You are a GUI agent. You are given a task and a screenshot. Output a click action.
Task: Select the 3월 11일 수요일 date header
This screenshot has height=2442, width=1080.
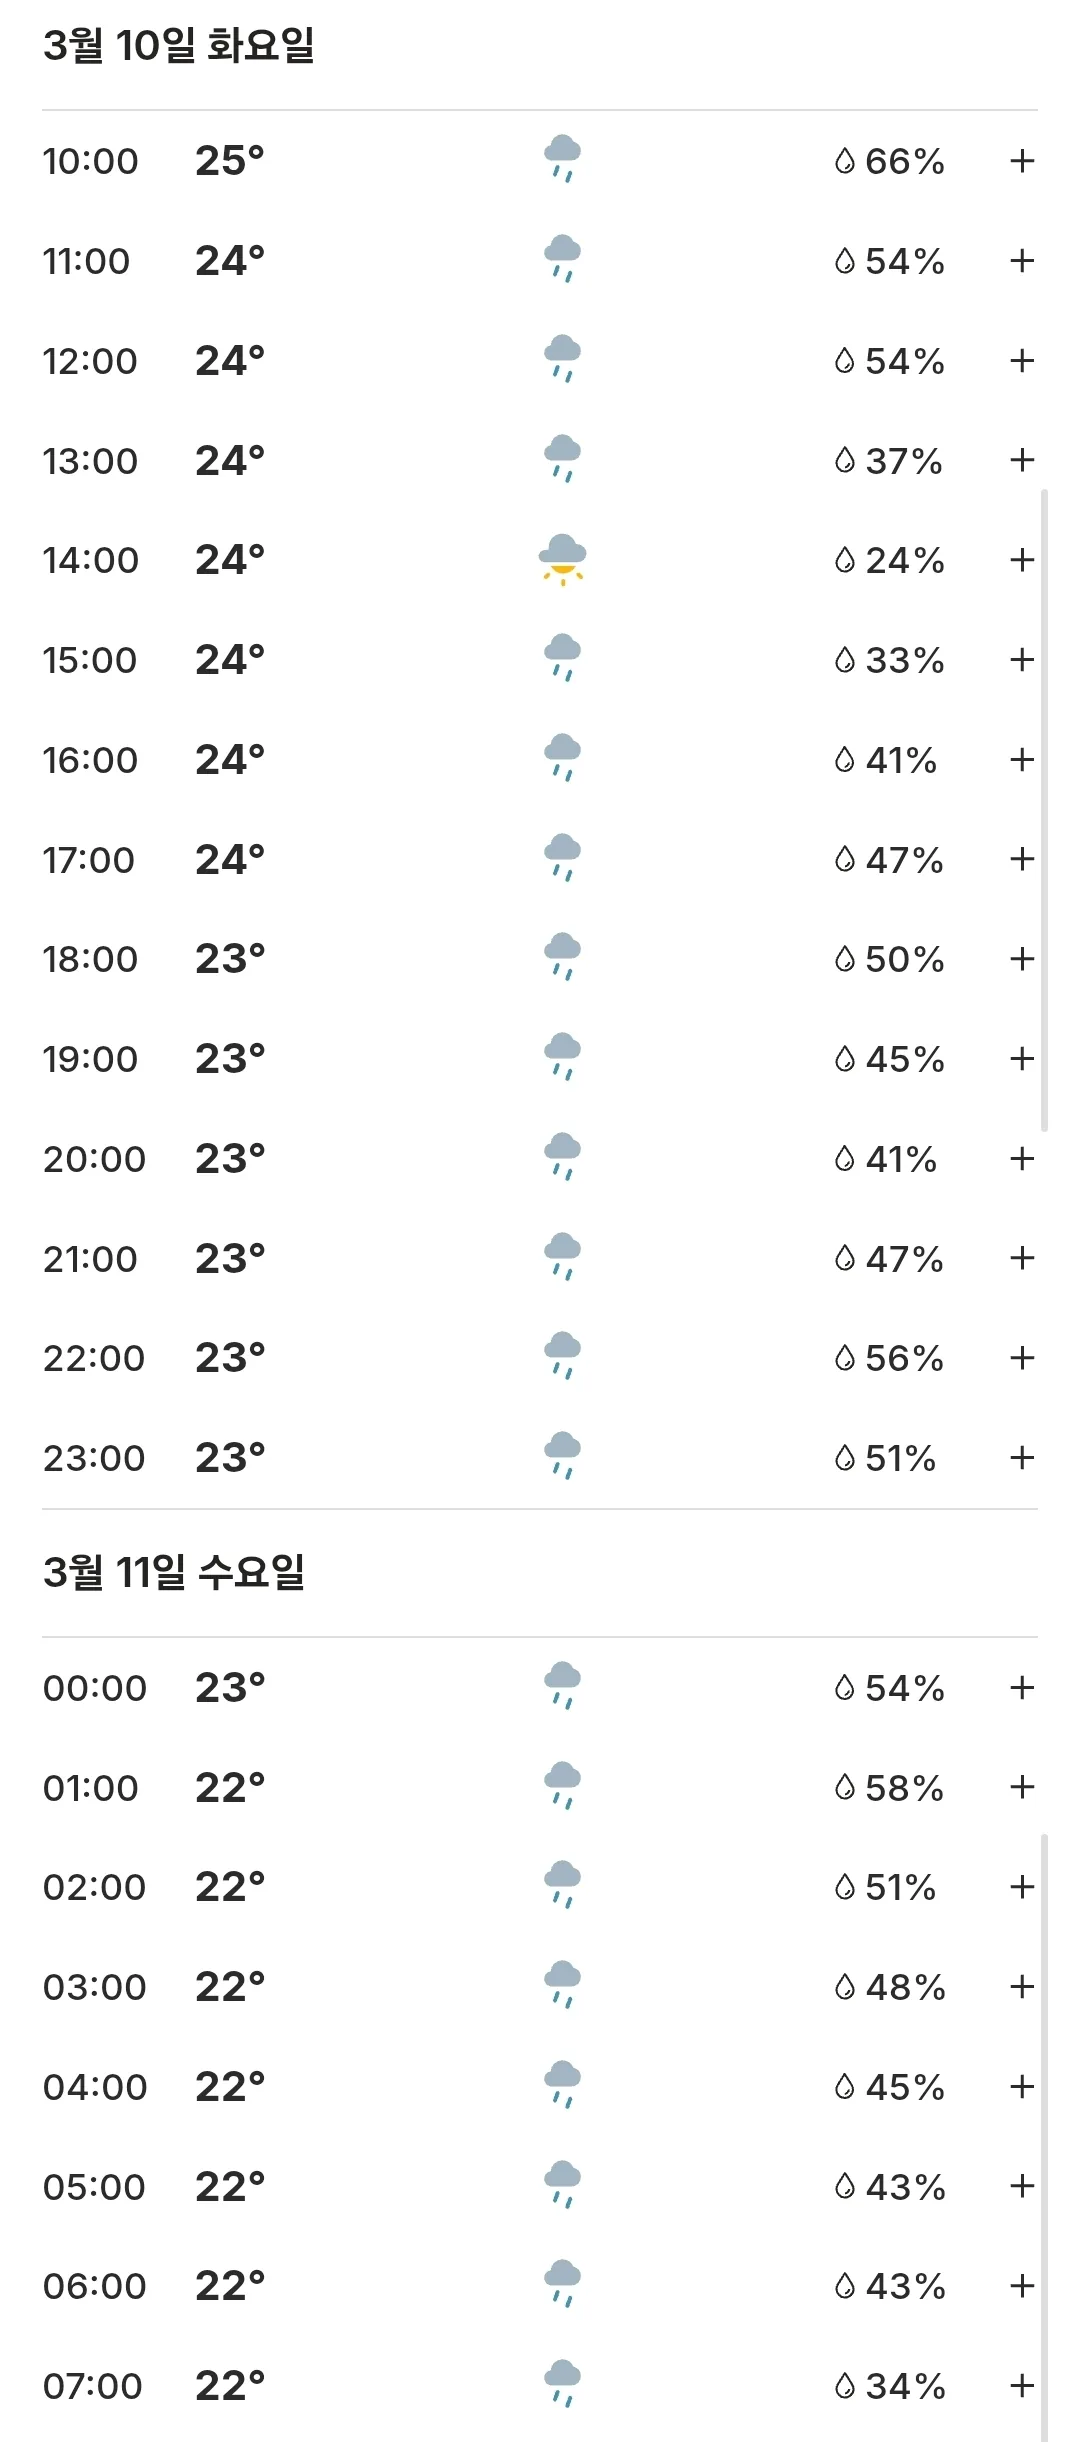click(174, 1573)
